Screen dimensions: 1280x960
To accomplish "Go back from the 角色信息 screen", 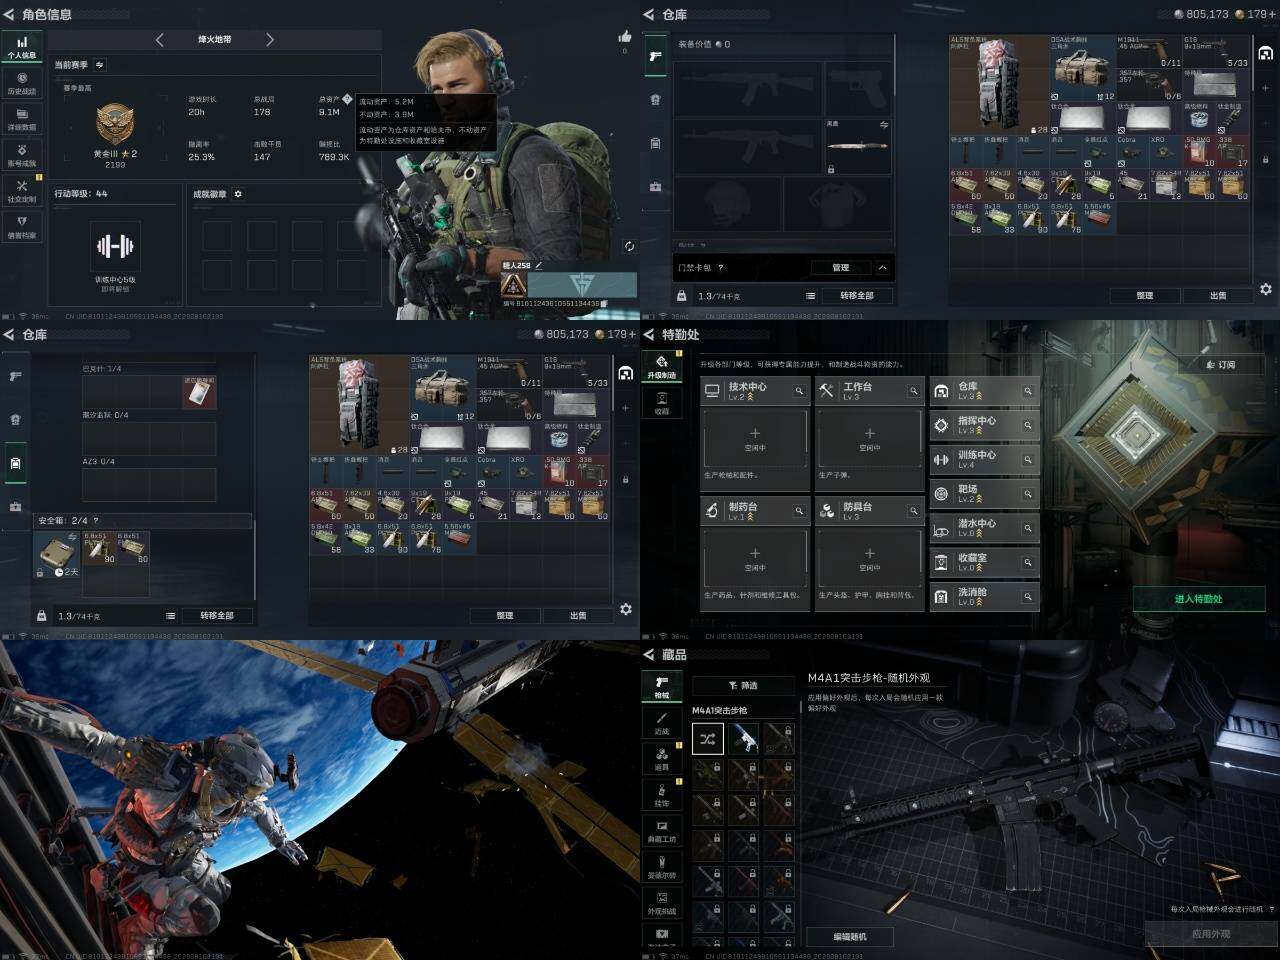I will (x=8, y=14).
